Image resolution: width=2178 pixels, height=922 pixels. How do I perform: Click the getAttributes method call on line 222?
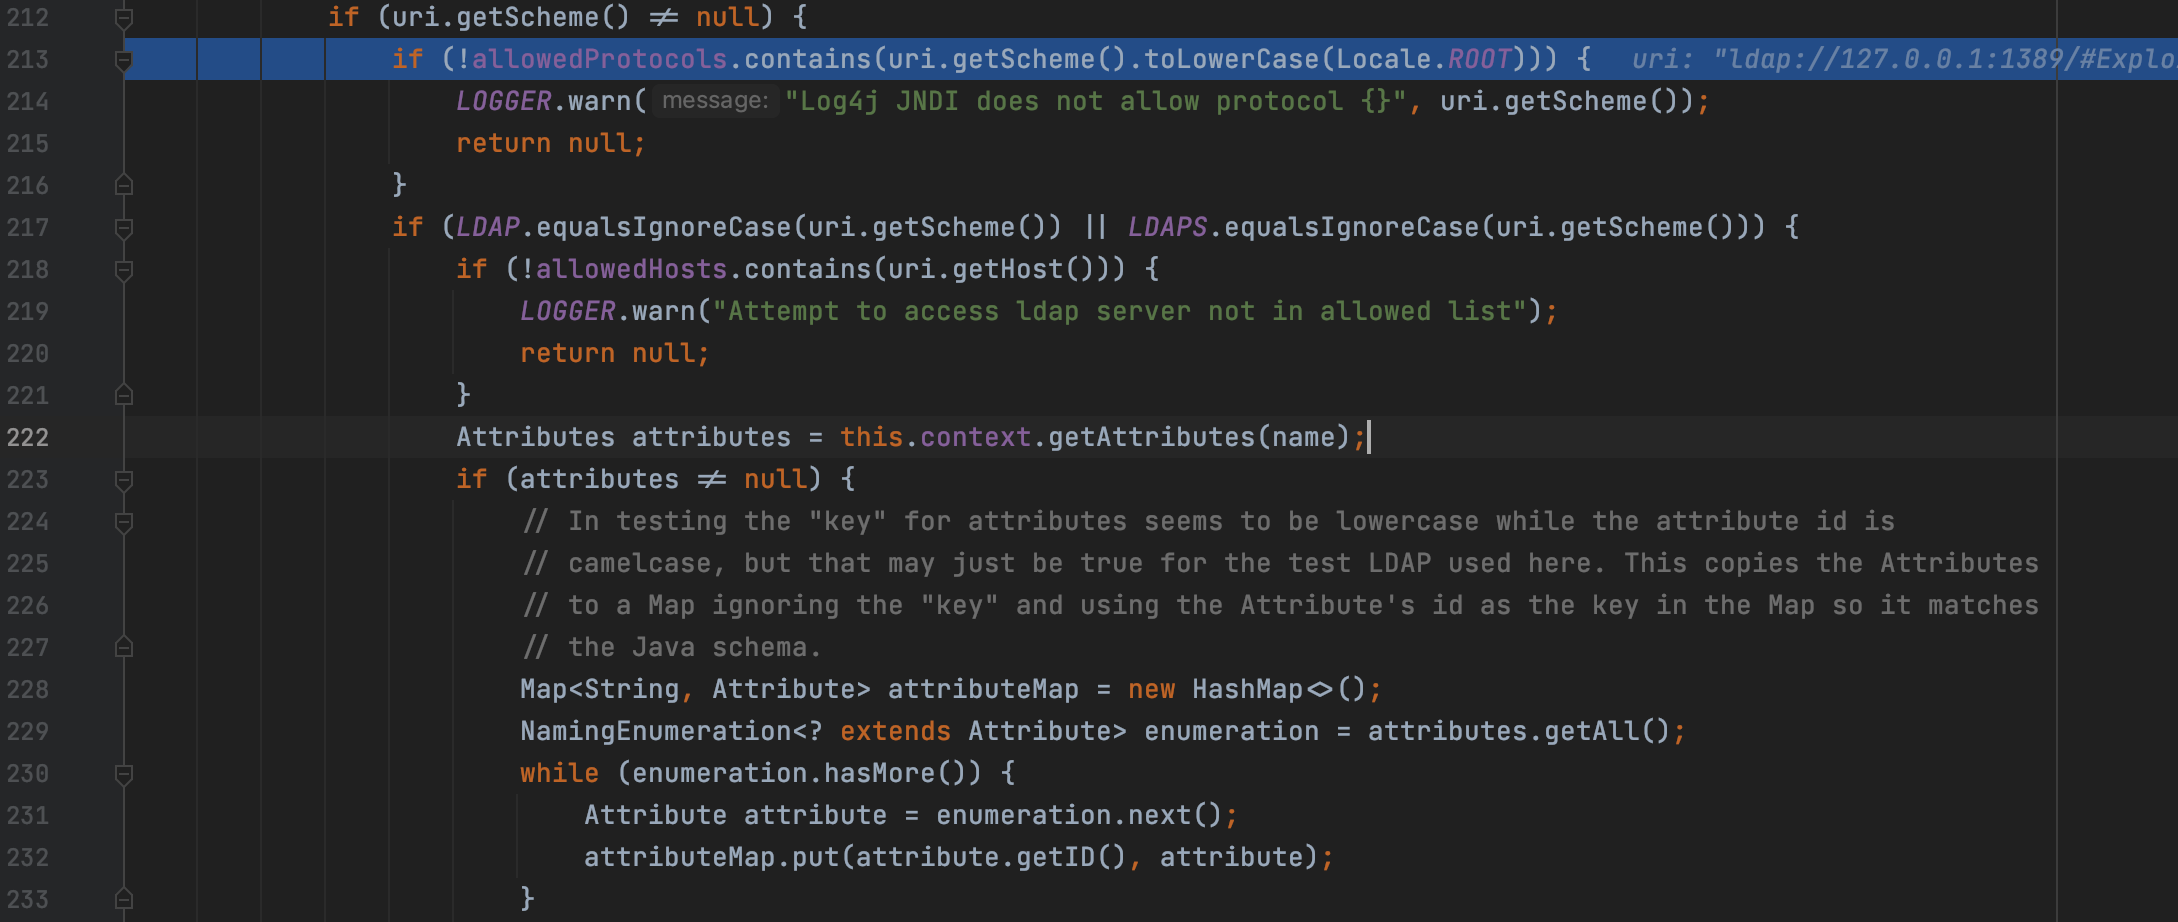1151,437
